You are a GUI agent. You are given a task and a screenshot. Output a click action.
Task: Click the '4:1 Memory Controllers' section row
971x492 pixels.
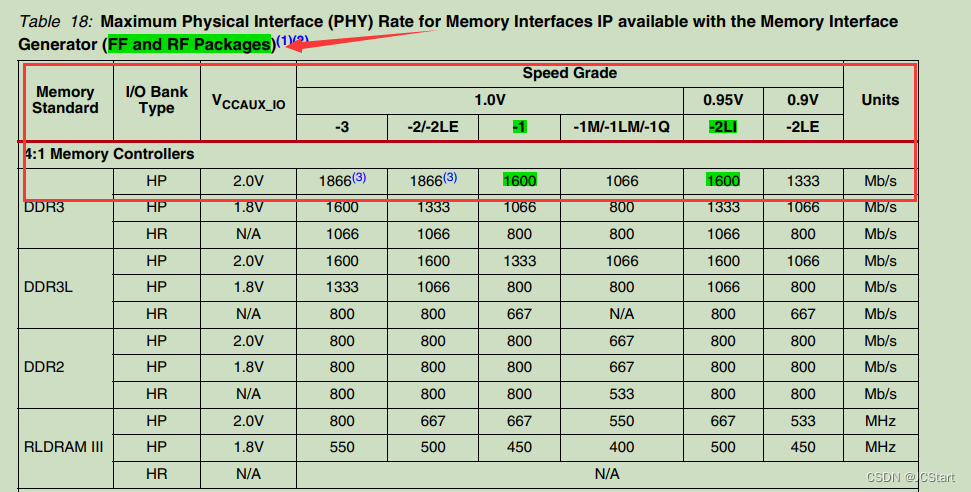click(468, 154)
